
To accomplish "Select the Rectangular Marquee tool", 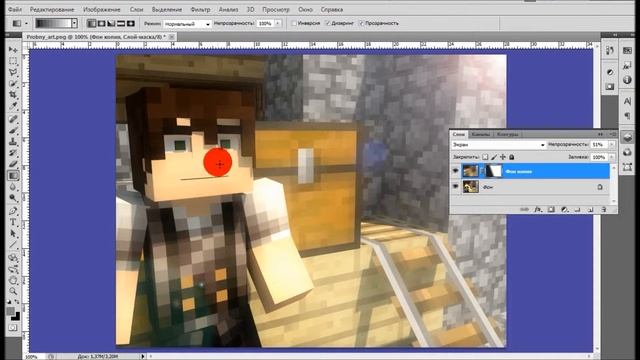I will tap(13, 61).
